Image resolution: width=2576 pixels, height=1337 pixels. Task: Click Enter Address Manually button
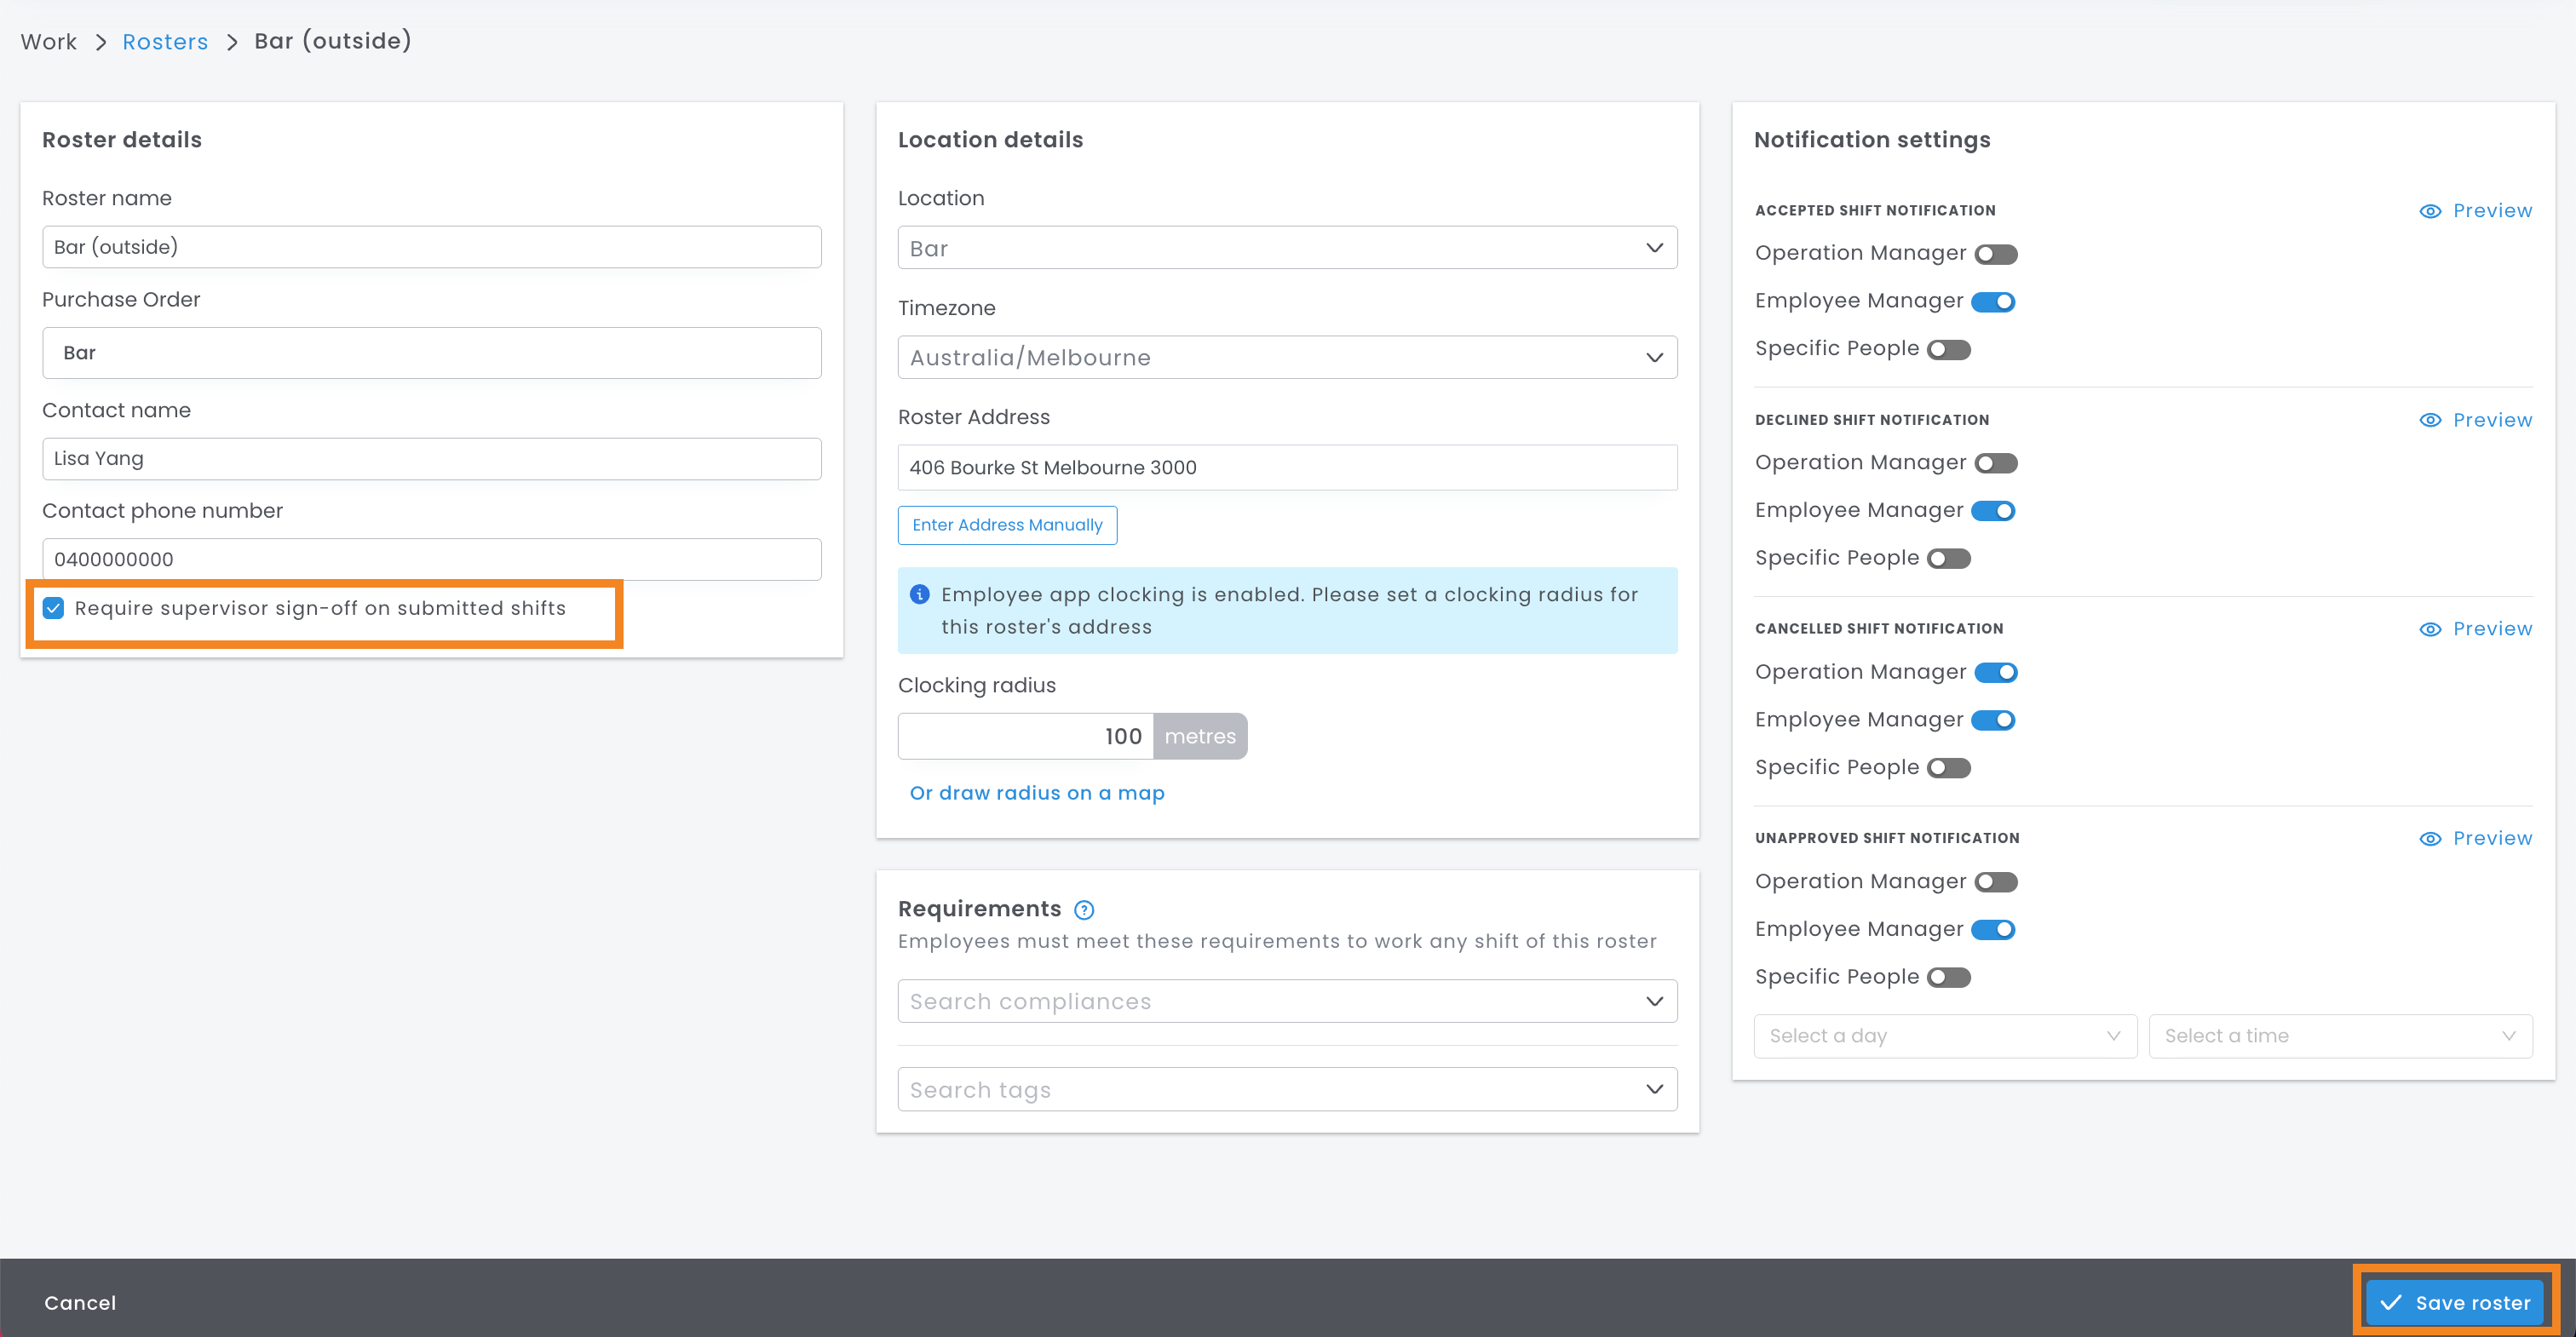(x=1006, y=525)
